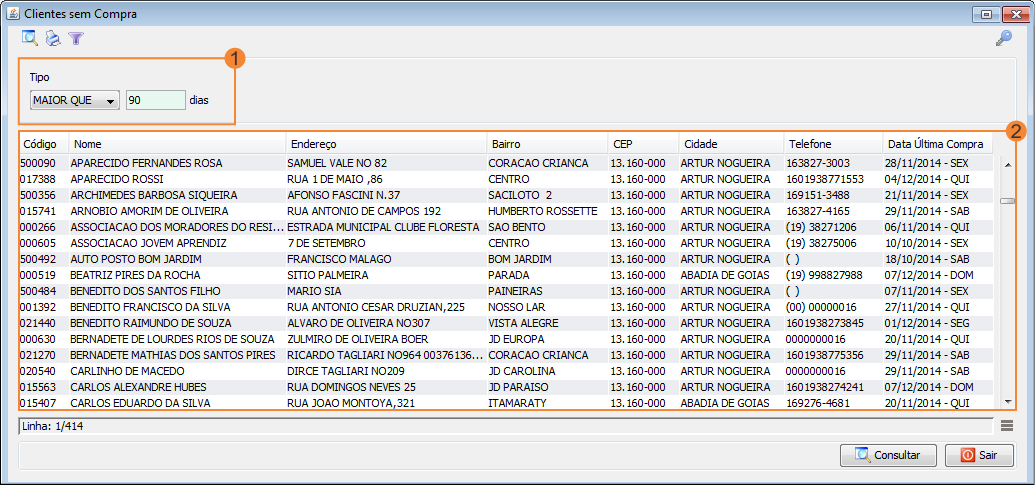1035x485 pixels.
Task: Select row ASSOCIACAO JOVEM APRENDIZ
Action: point(506,243)
